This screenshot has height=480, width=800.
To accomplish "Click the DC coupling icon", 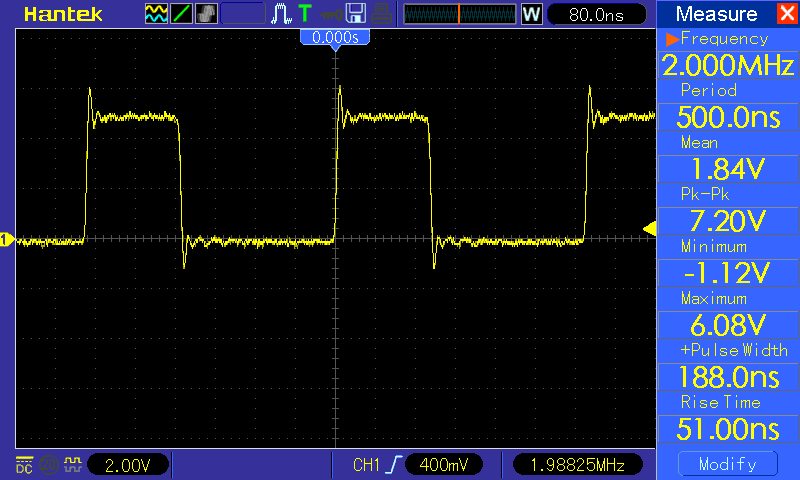I will 24,465.
